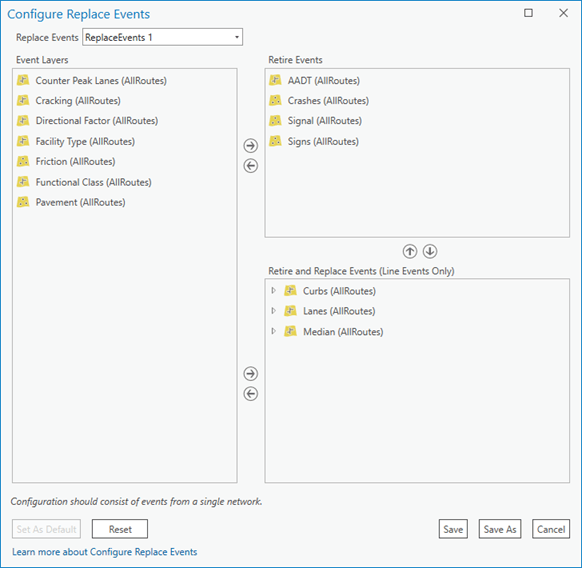This screenshot has width=582, height=568.
Task: Expand the Lanes (AllRoutes) tree node
Action: coord(274,311)
